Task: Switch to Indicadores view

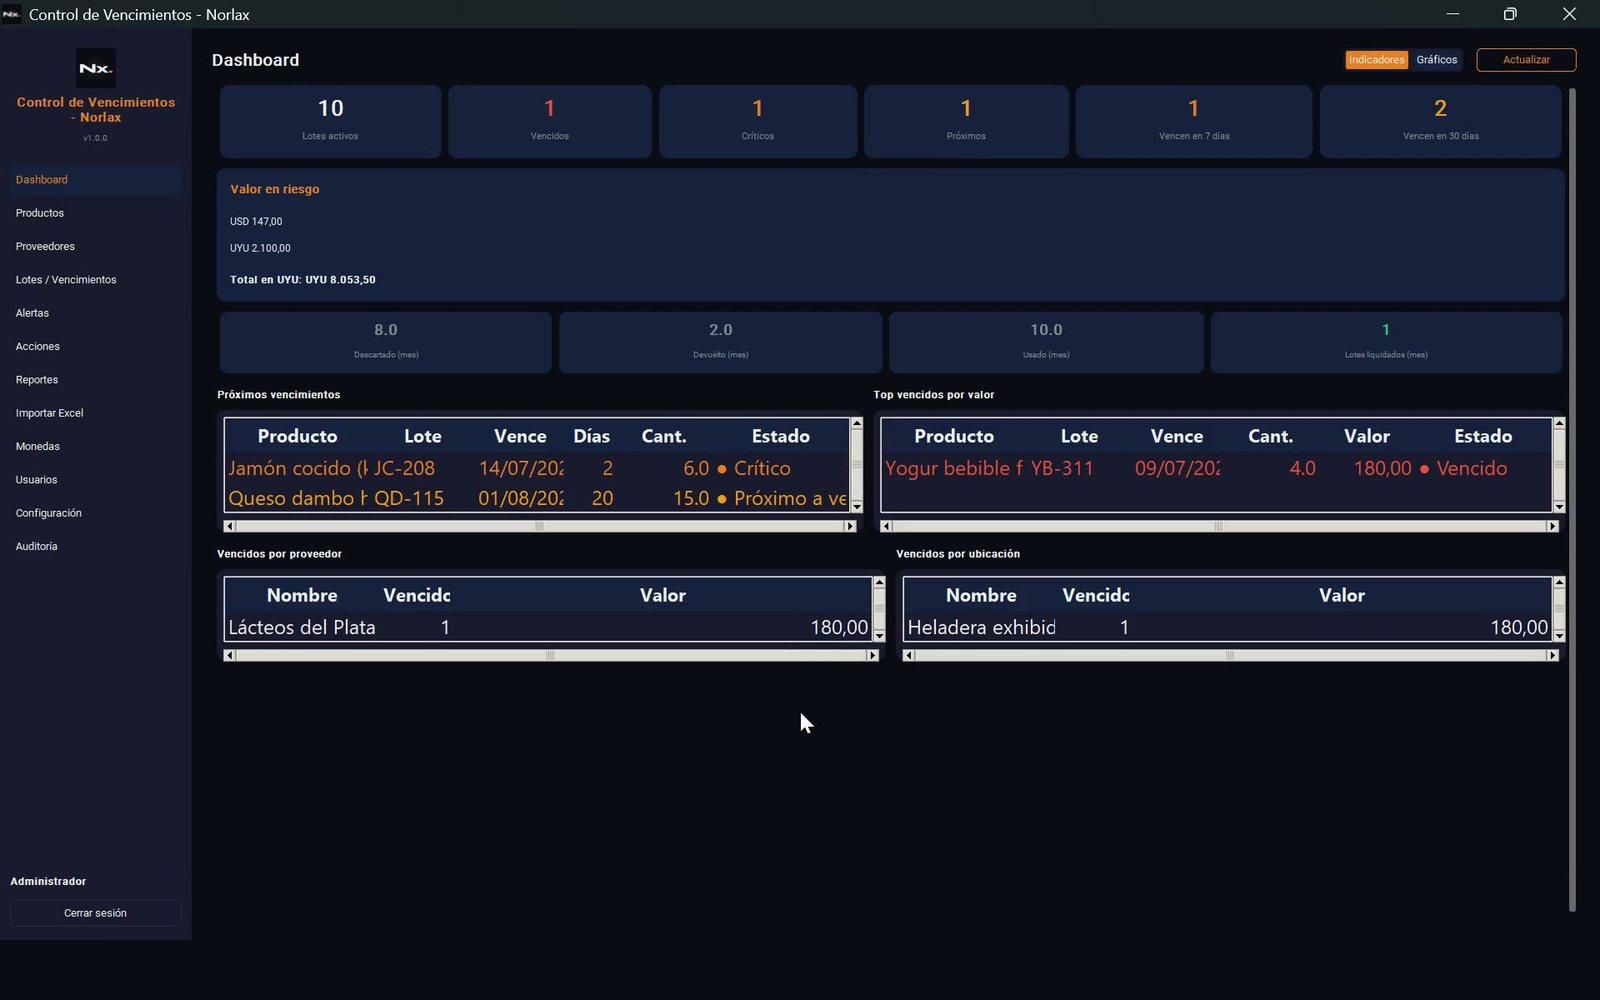Action: click(x=1376, y=60)
